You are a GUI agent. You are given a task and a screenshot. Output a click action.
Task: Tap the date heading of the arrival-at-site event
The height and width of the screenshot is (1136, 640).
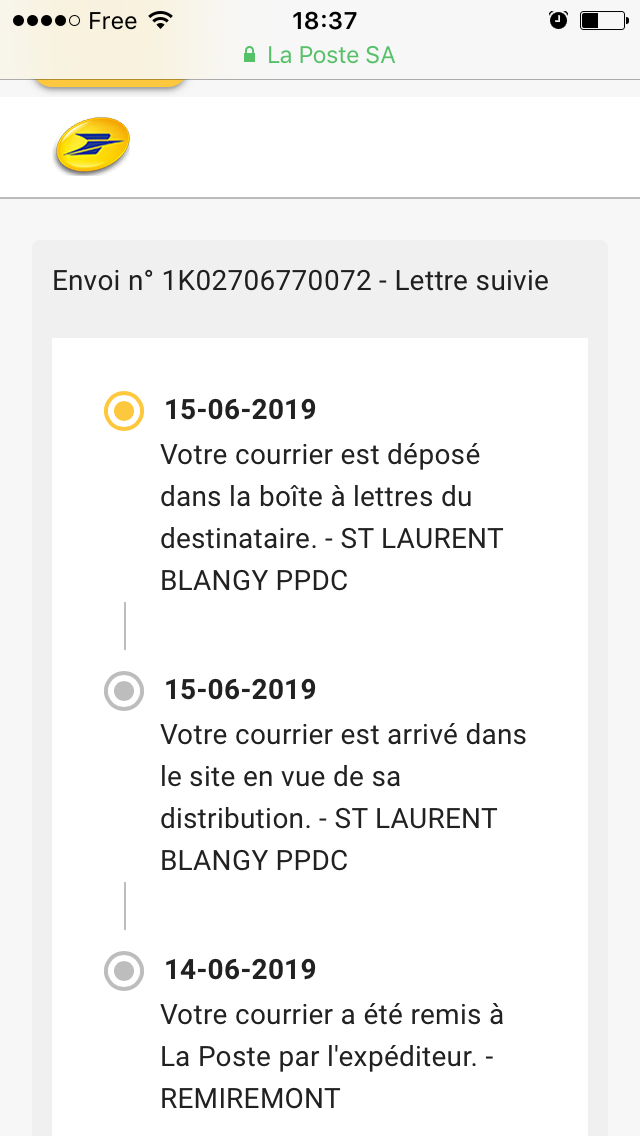click(x=240, y=690)
